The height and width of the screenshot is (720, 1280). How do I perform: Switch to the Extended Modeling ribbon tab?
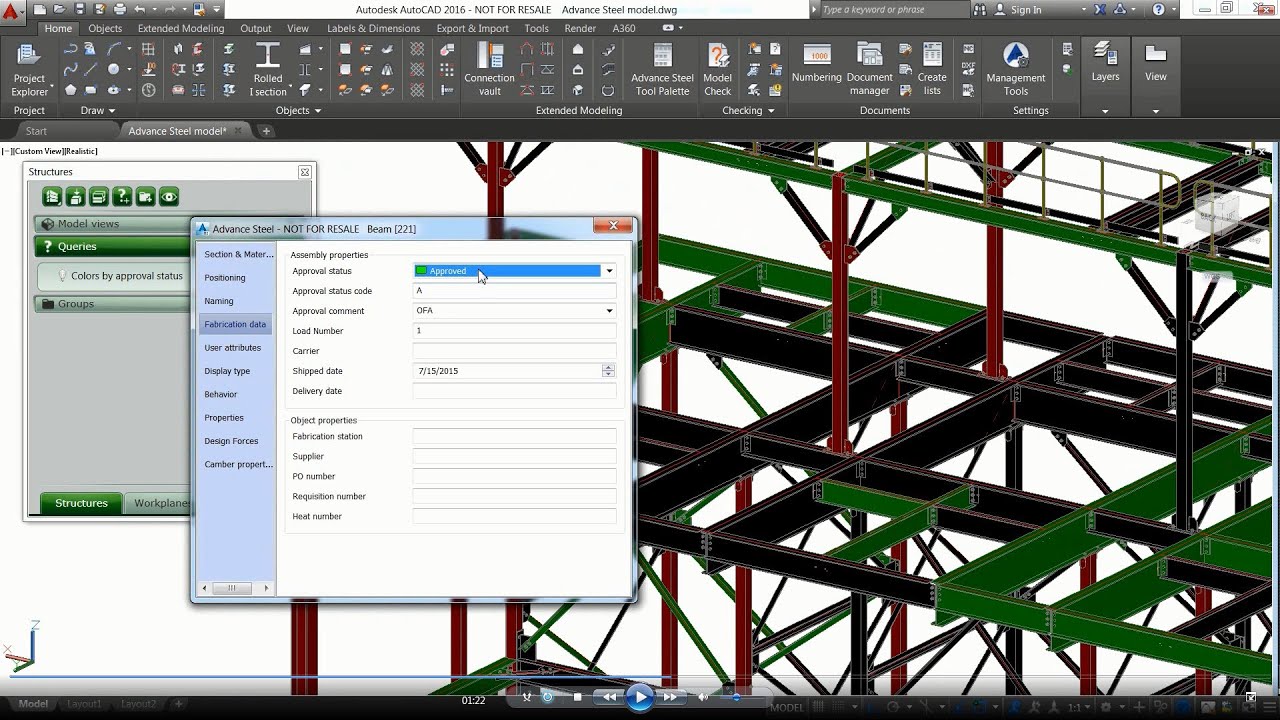[x=181, y=29]
